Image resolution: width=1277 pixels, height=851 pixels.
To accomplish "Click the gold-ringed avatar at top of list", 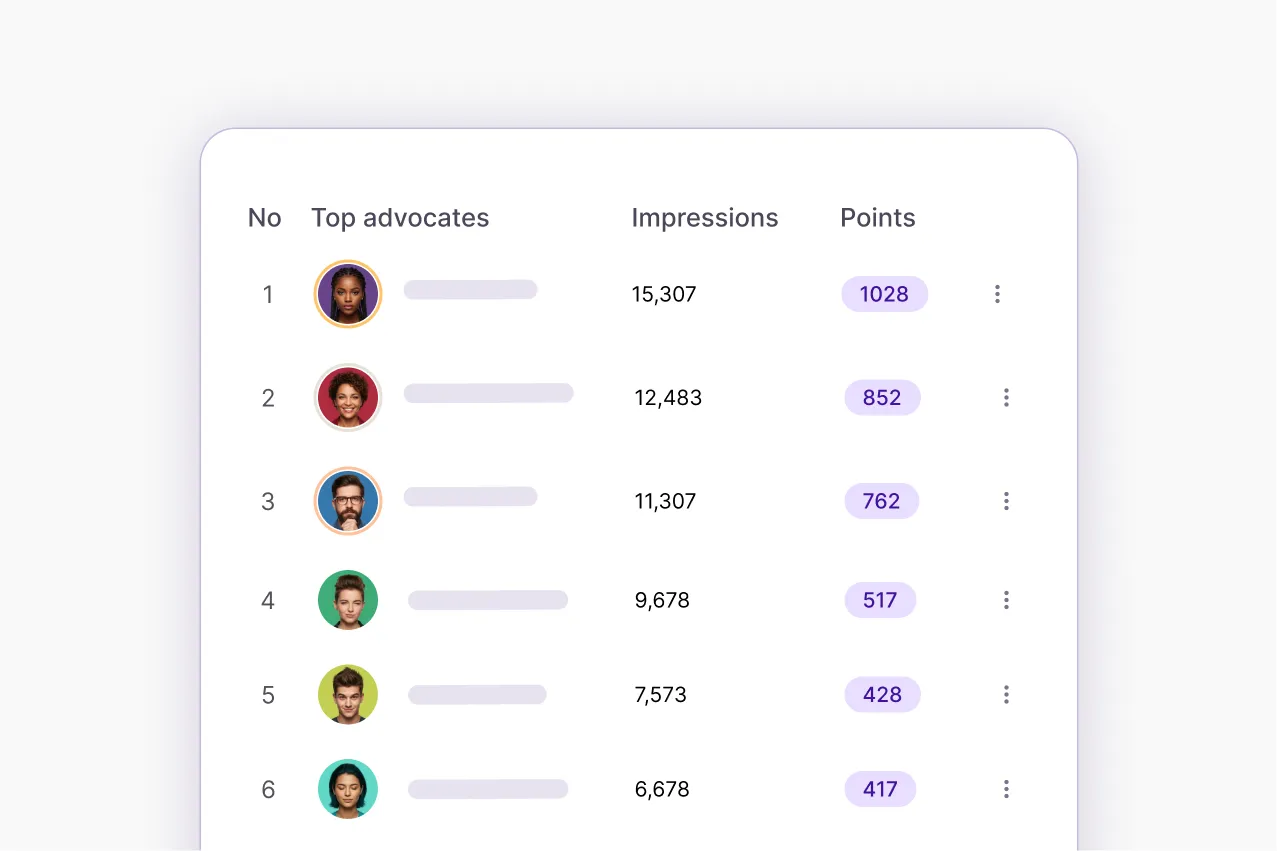I will coord(347,294).
